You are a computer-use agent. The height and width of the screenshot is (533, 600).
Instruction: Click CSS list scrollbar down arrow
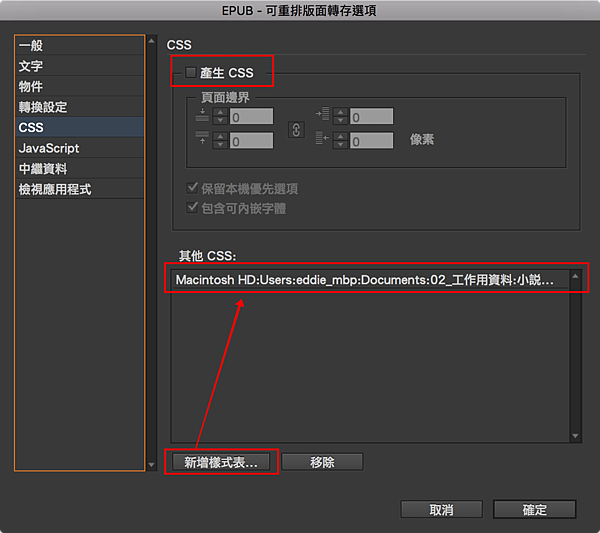(575, 436)
